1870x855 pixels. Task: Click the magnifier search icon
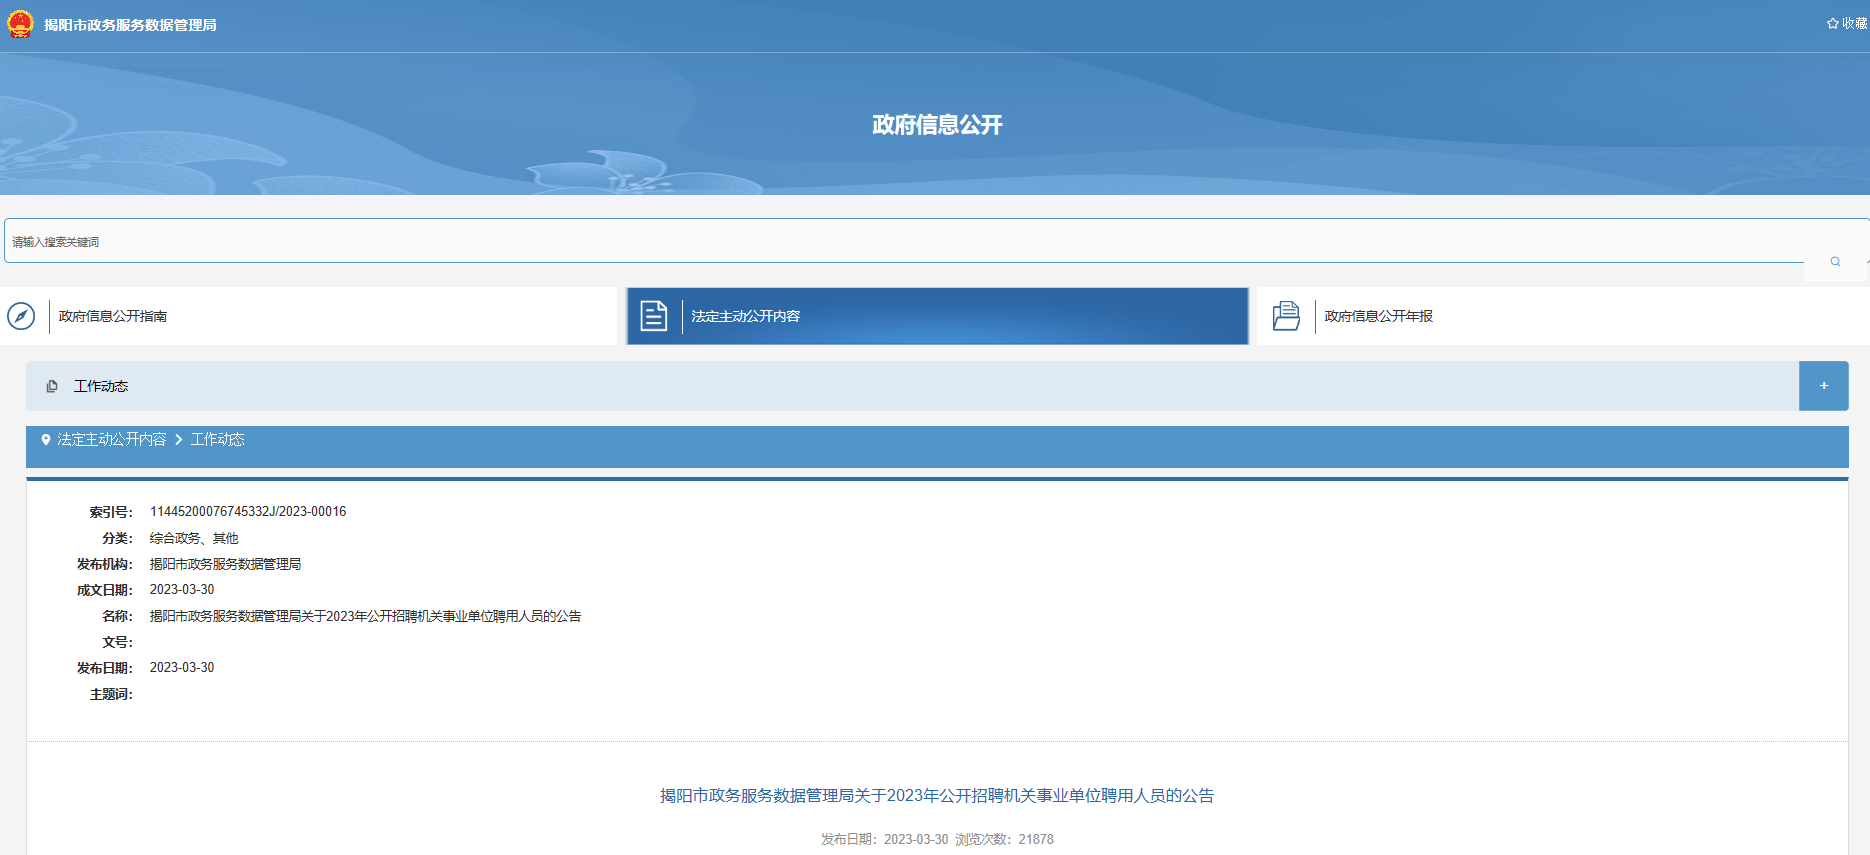(1835, 261)
